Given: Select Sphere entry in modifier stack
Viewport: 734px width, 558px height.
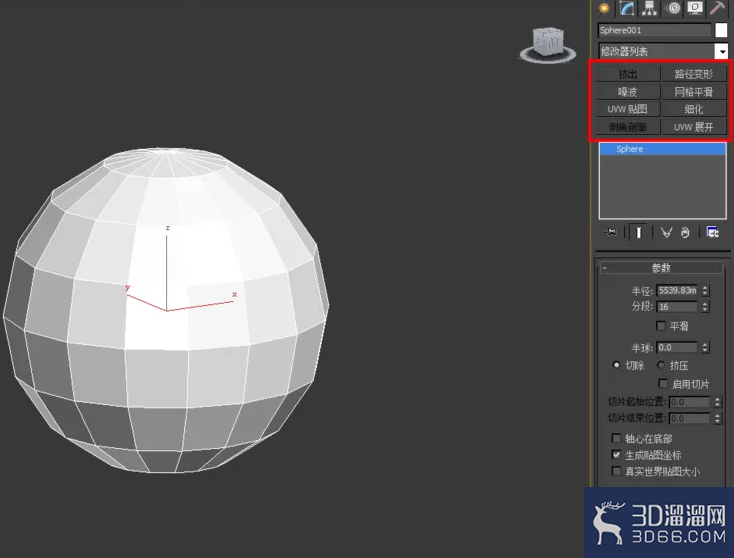Looking at the screenshot, I should pyautogui.click(x=663, y=149).
